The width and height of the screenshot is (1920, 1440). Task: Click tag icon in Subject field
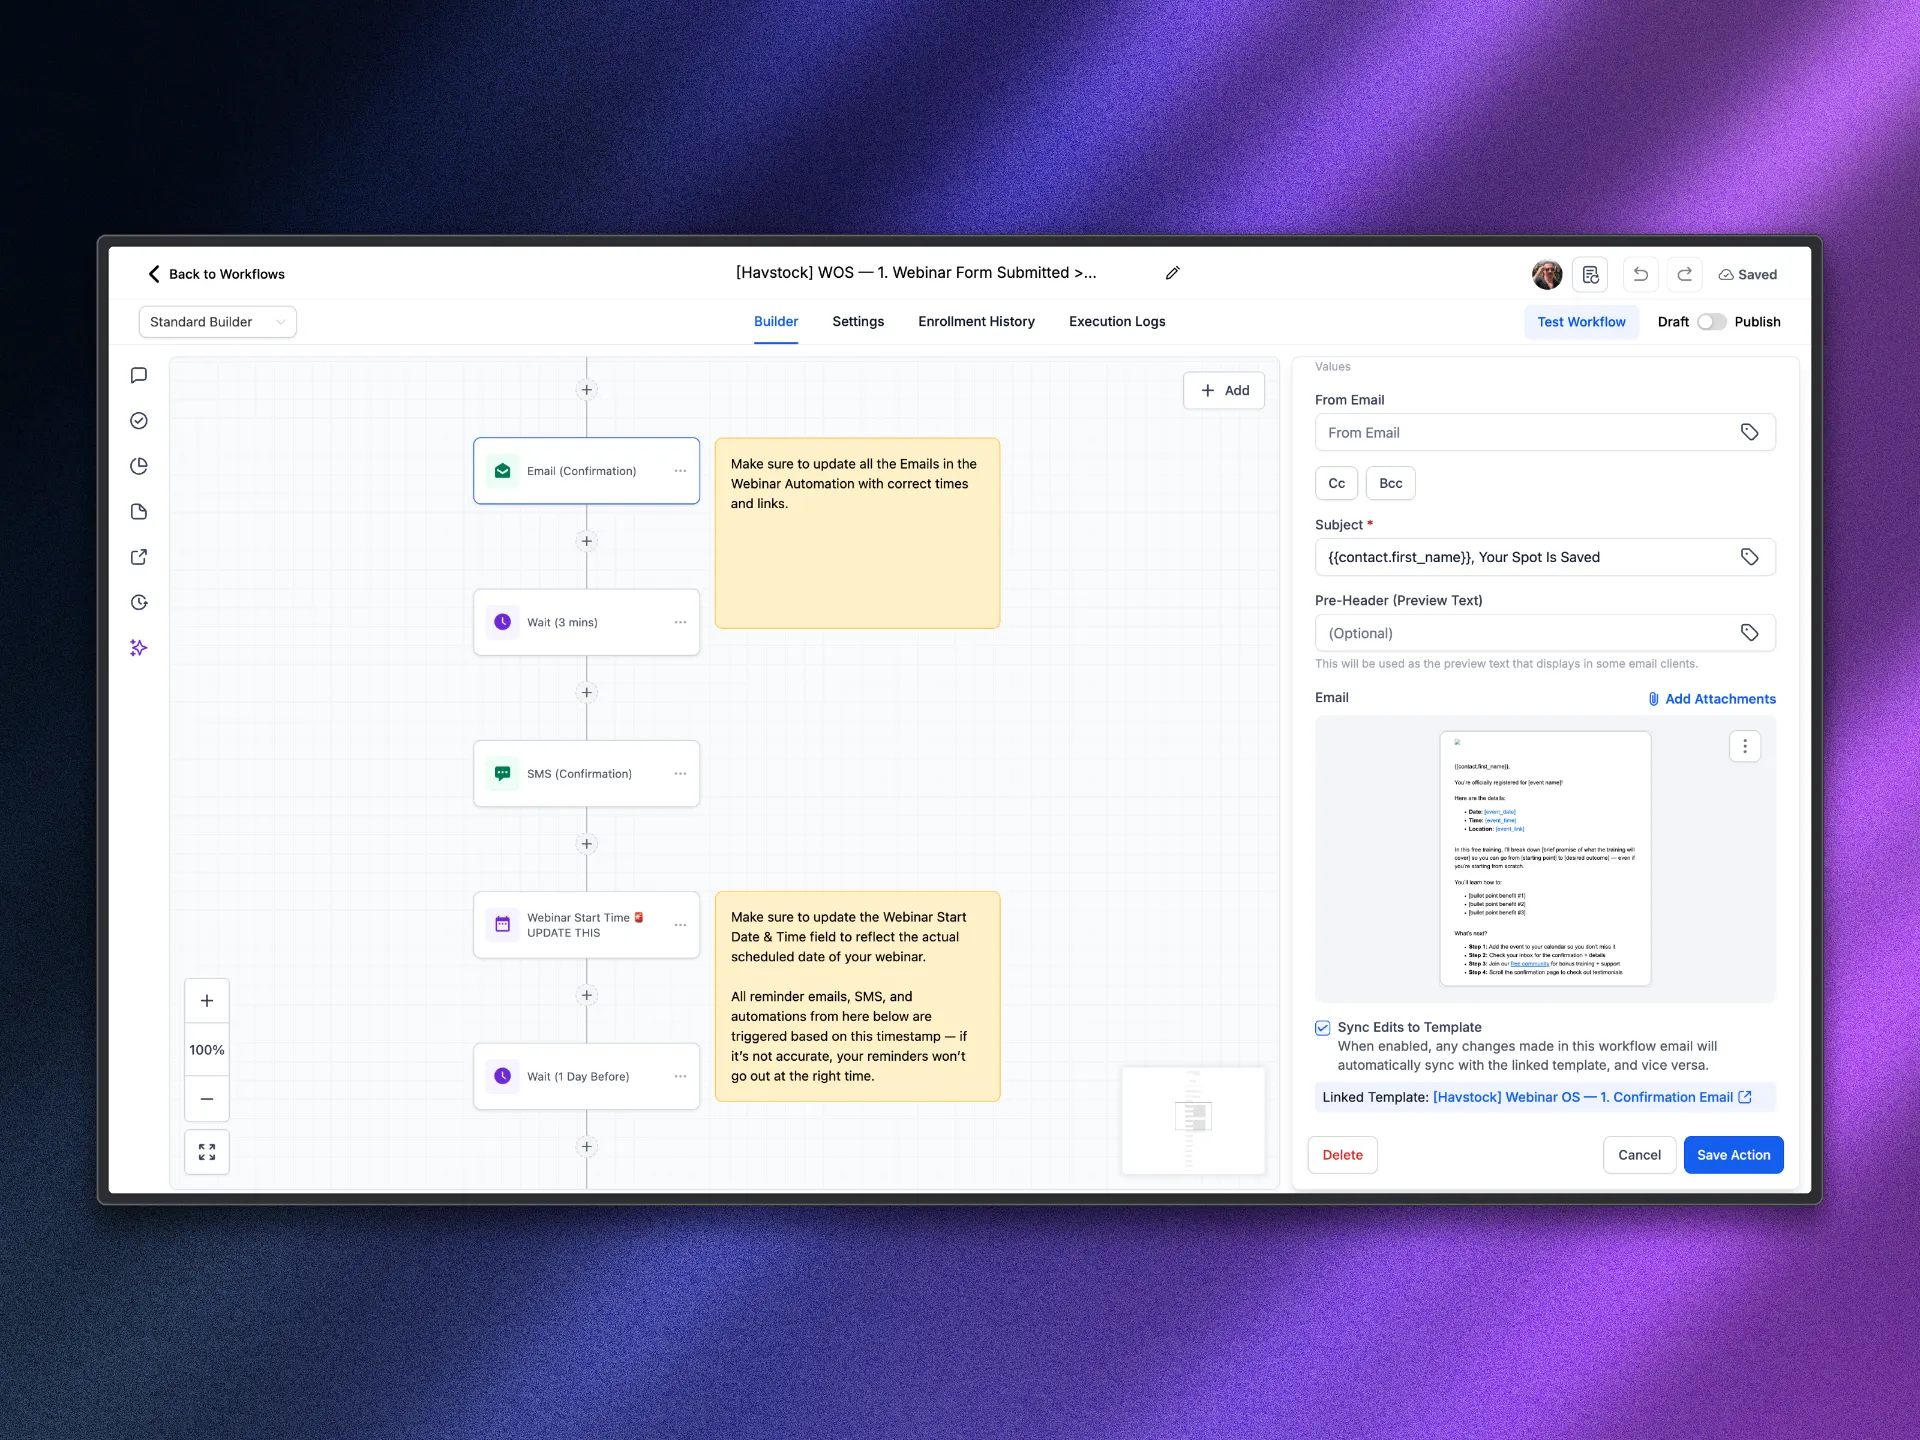pyautogui.click(x=1749, y=557)
